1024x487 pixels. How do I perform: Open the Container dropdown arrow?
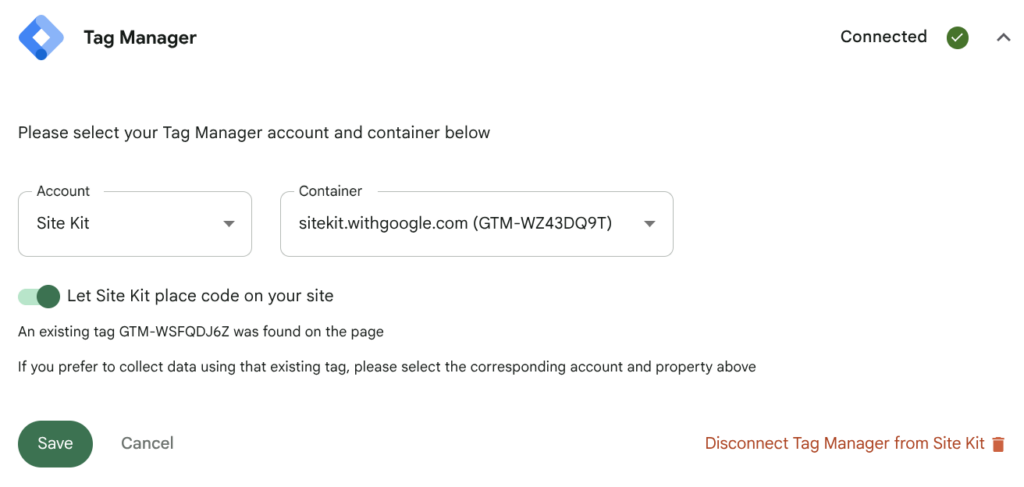point(650,224)
